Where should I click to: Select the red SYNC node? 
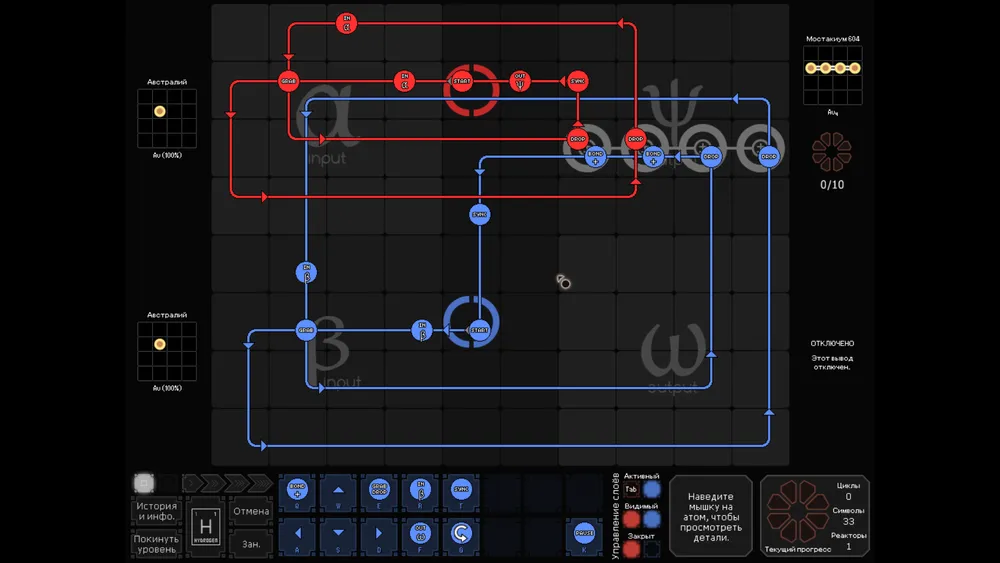(578, 81)
